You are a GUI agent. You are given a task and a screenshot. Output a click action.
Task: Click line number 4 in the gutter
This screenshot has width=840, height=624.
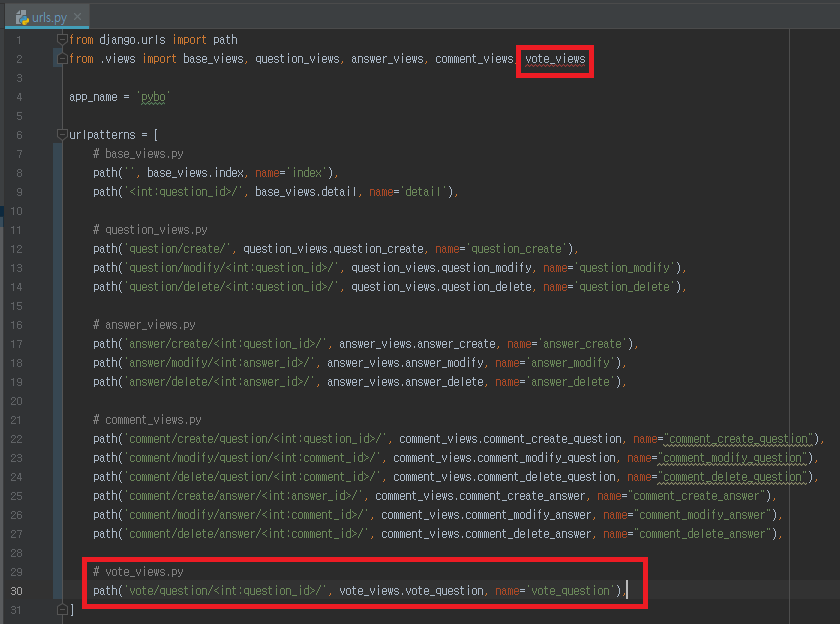pos(19,97)
